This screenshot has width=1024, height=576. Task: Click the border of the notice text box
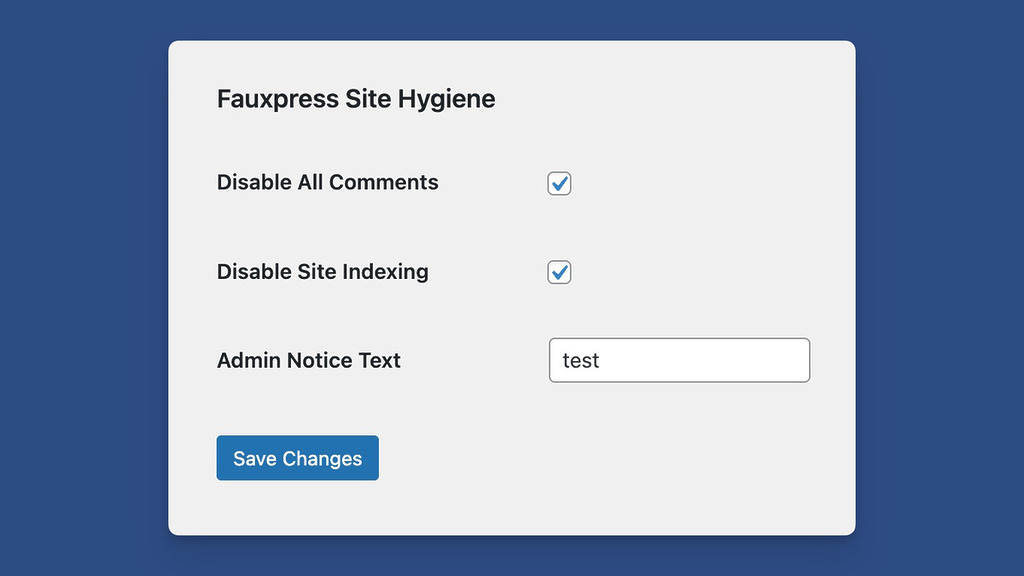(x=680, y=339)
